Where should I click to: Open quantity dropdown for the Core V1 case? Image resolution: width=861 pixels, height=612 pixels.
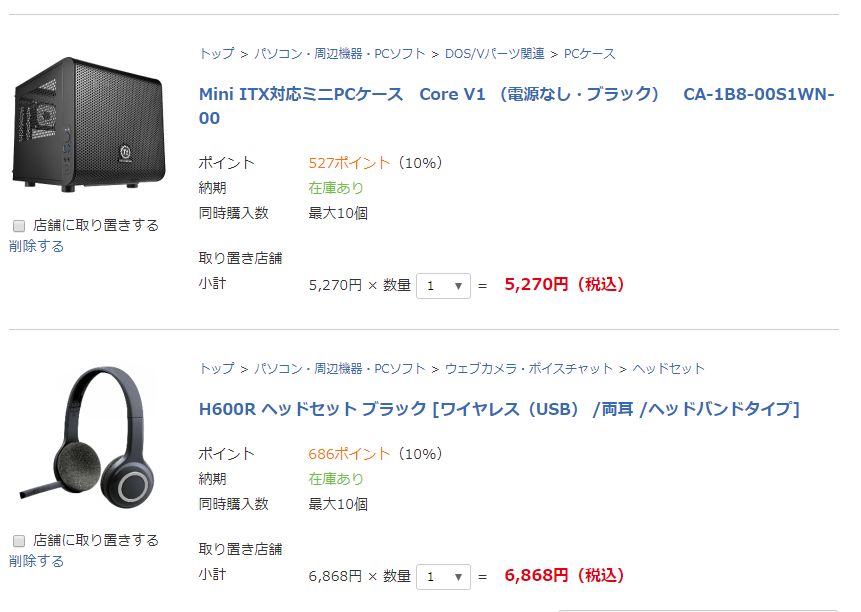coord(443,286)
